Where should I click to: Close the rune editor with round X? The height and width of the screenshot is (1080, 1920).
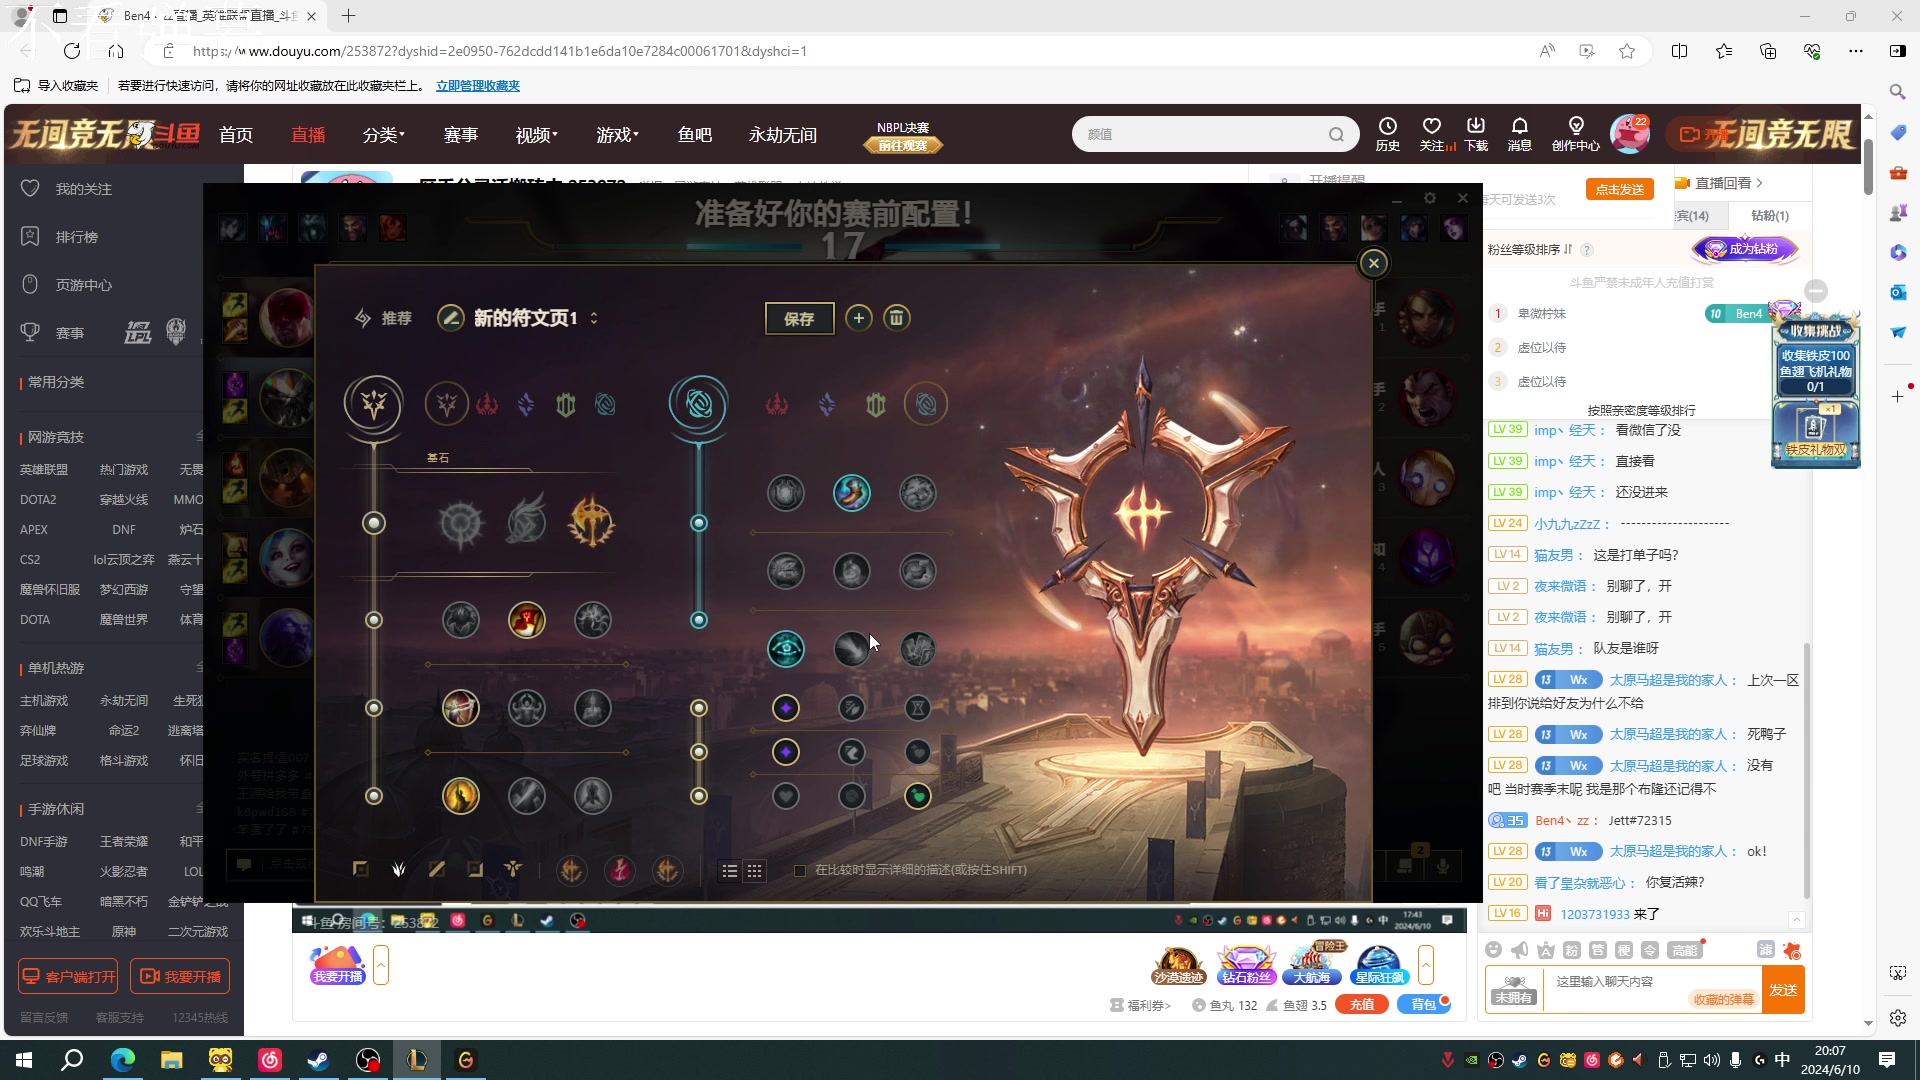(1374, 263)
